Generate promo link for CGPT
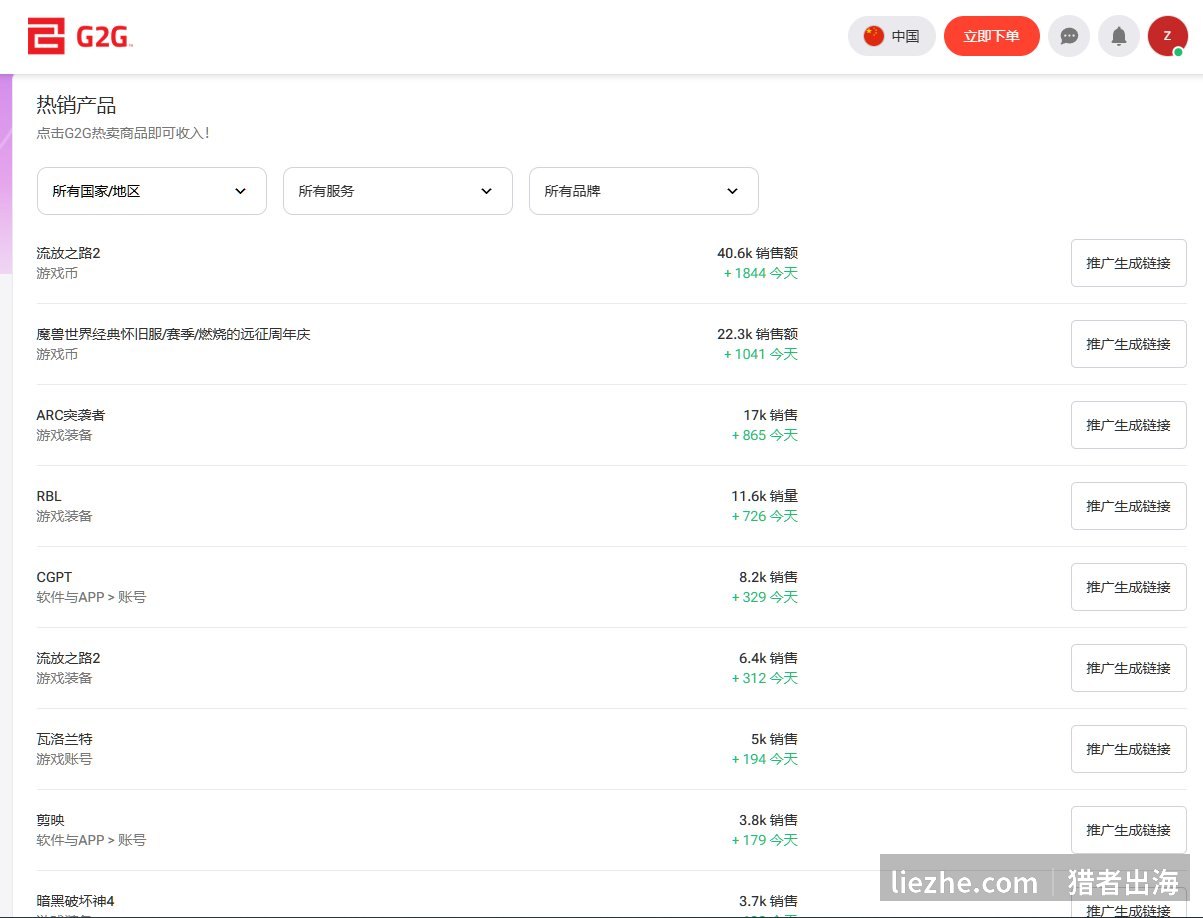 (1129, 587)
